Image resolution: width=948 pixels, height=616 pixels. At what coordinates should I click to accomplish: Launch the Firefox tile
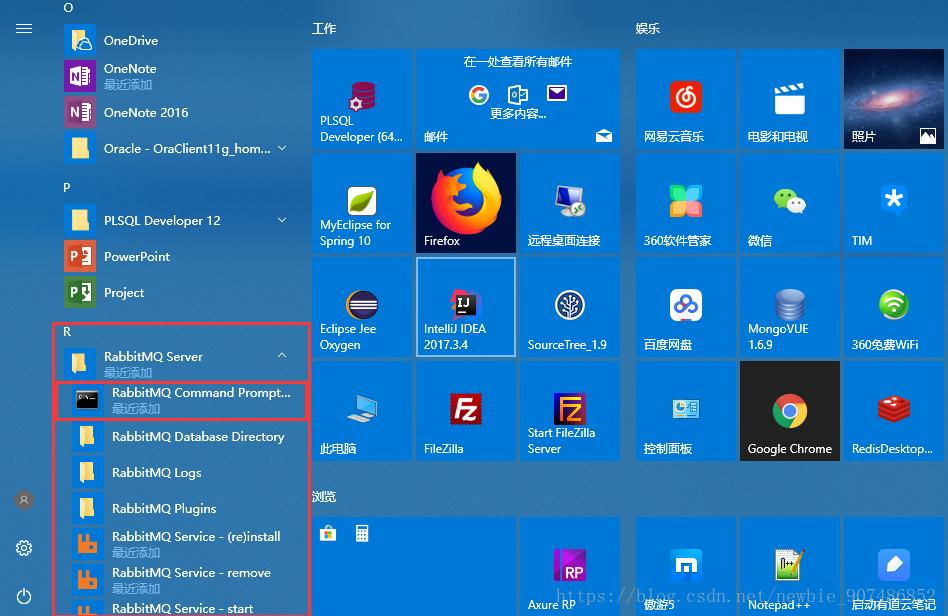pos(466,203)
